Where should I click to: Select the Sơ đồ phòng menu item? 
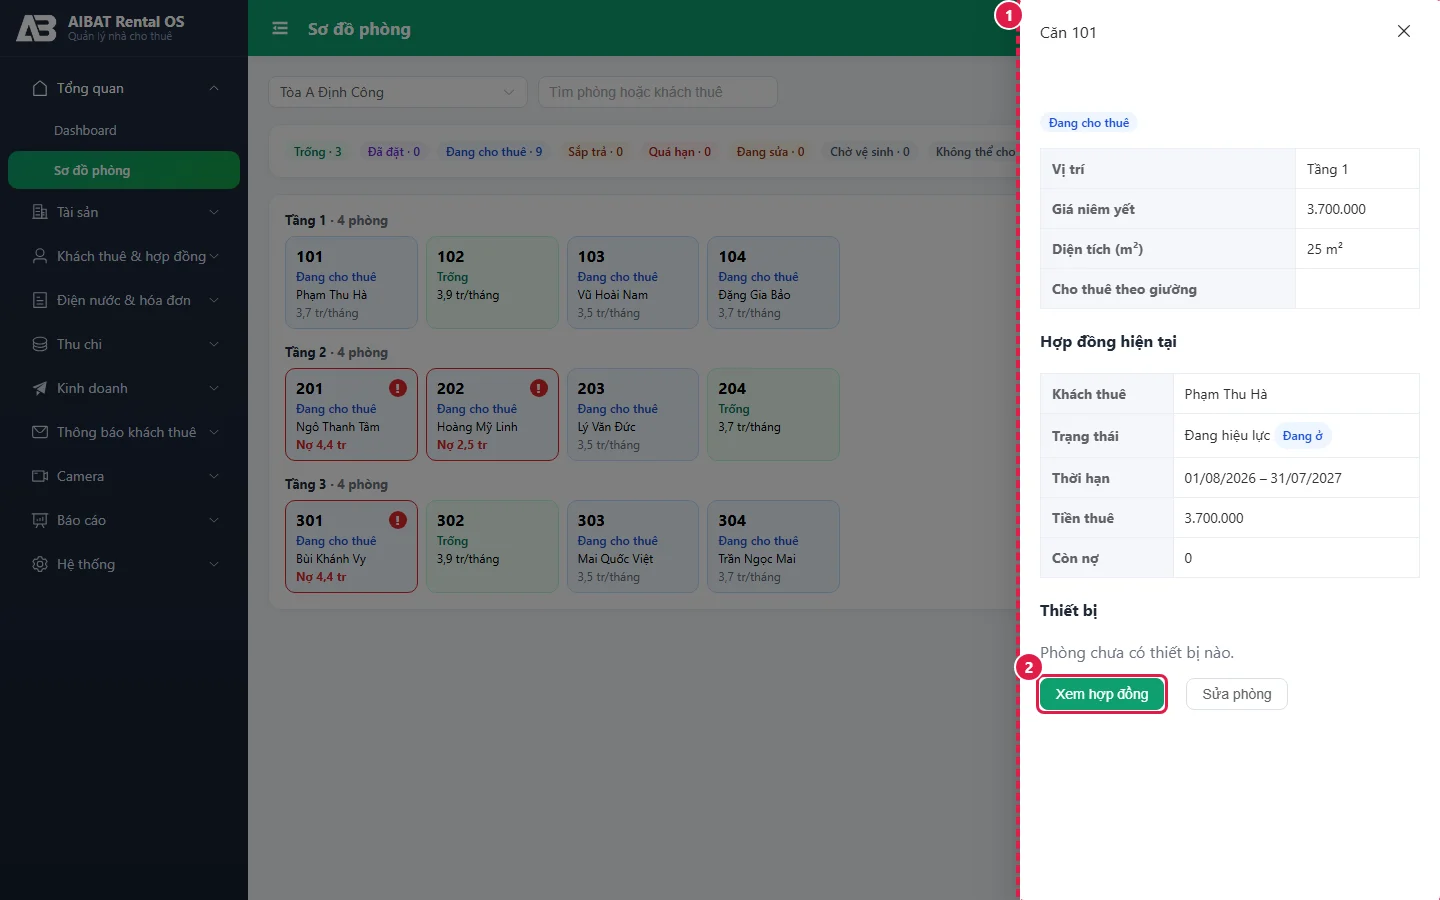[x=124, y=170]
